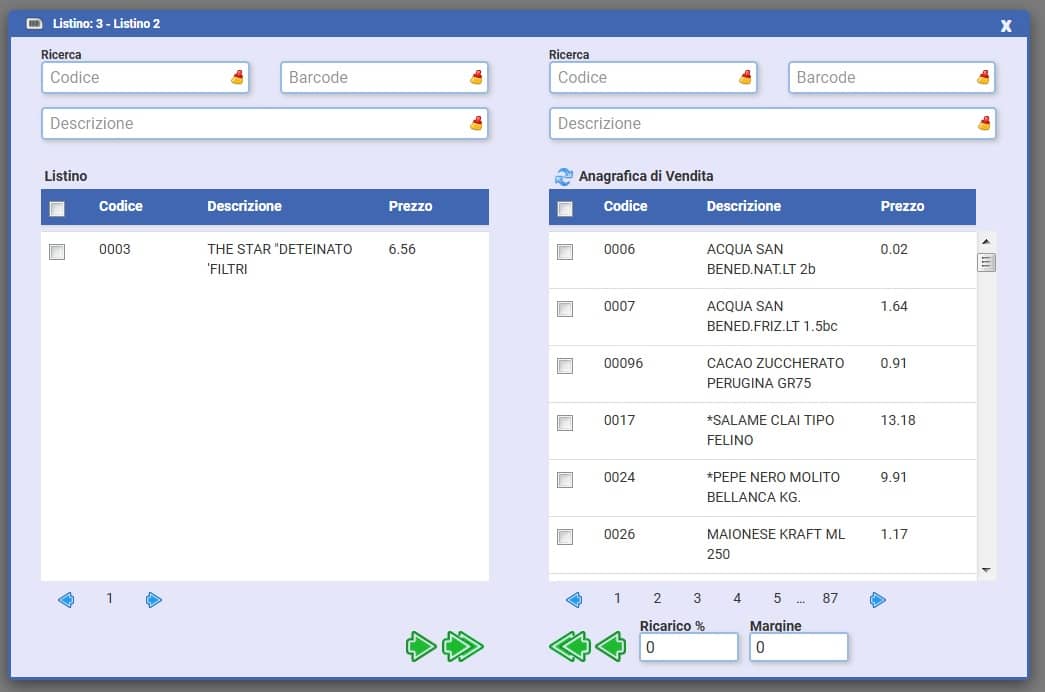Clear the left Codice search field

[237, 77]
